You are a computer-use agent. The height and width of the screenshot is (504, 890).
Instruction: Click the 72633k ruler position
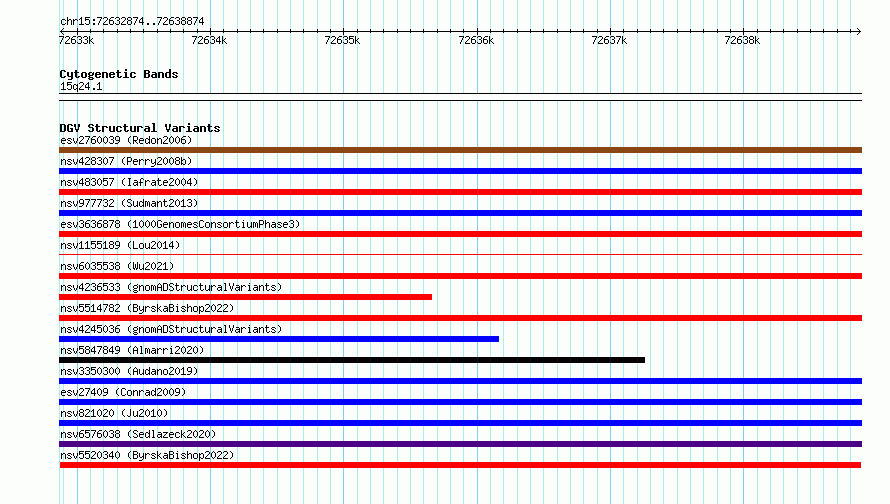77,40
